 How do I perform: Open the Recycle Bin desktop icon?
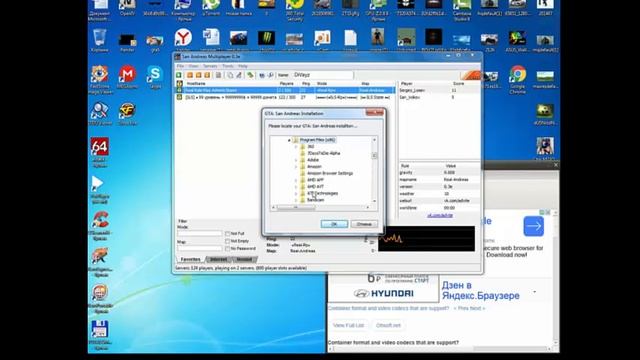pyautogui.click(x=100, y=40)
